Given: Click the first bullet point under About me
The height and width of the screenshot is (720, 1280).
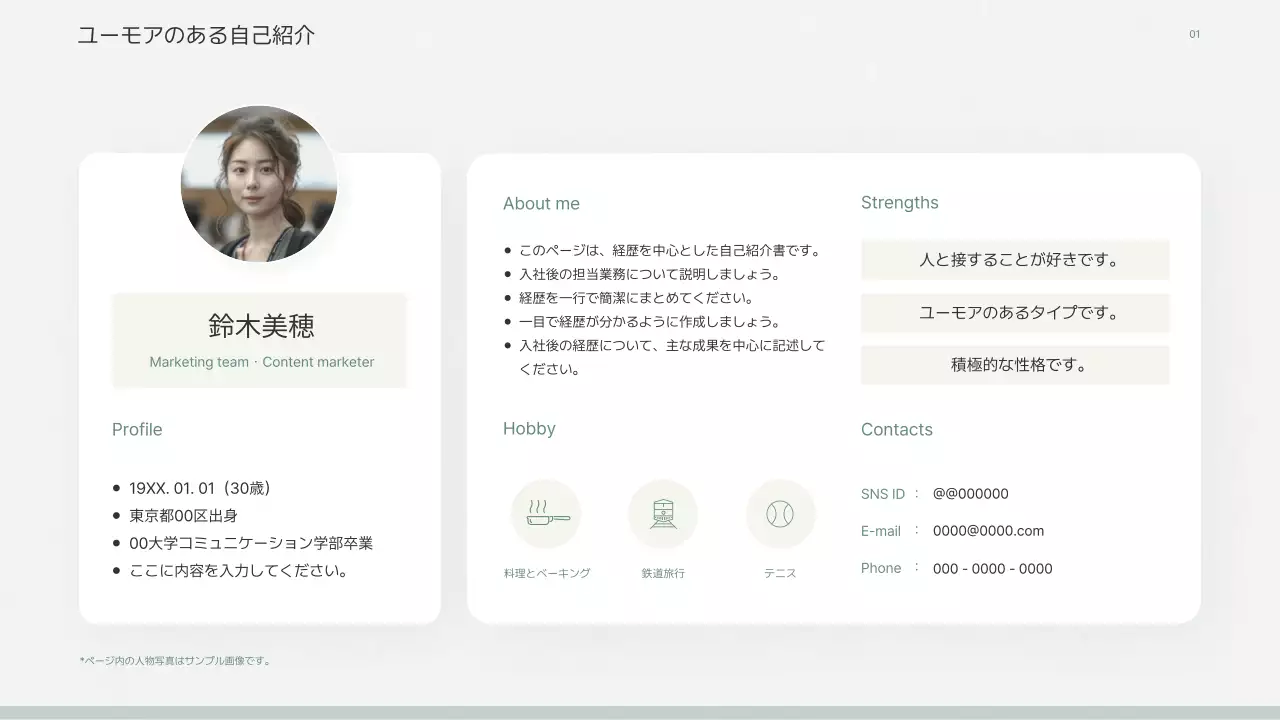Looking at the screenshot, I should click(x=509, y=250).
